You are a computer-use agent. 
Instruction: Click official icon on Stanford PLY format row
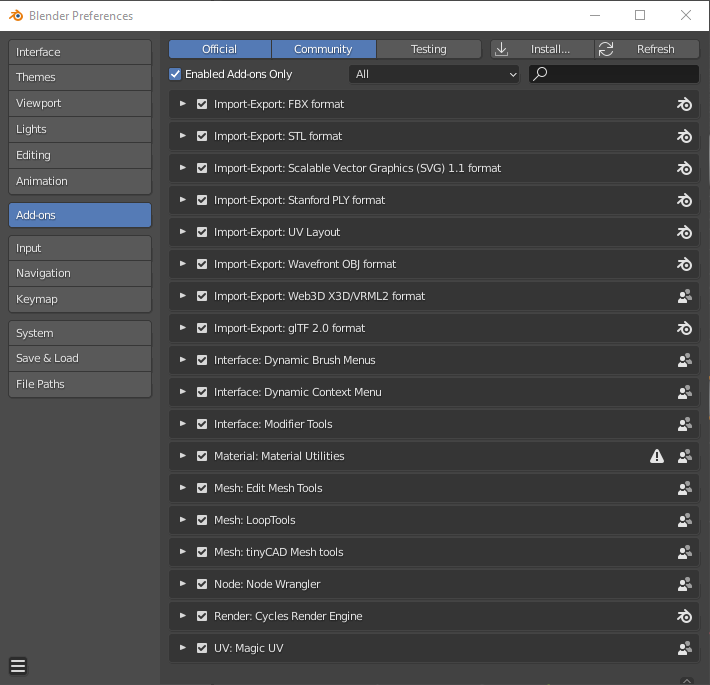point(684,200)
